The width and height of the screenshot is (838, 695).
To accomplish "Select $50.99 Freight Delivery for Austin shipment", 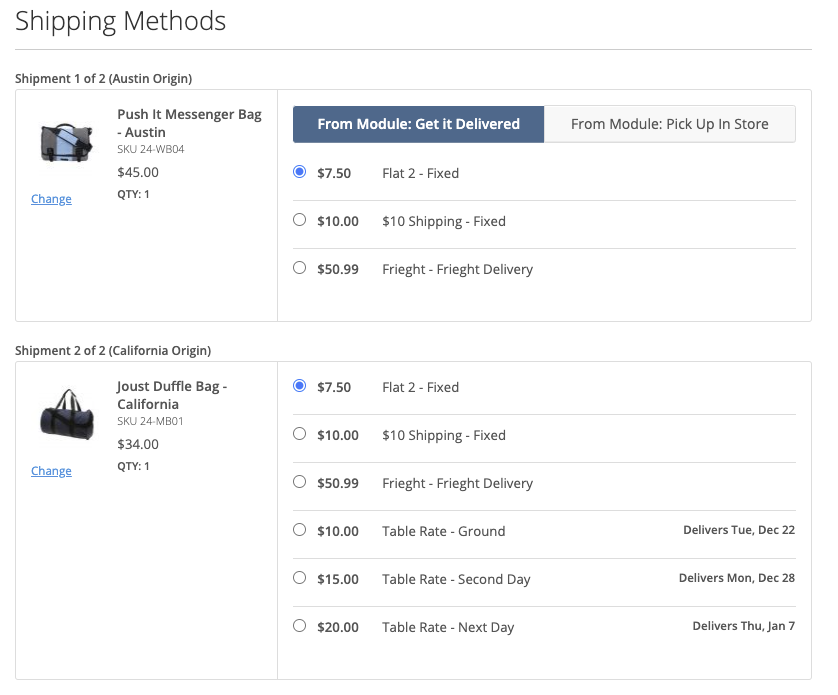I will click(x=300, y=268).
